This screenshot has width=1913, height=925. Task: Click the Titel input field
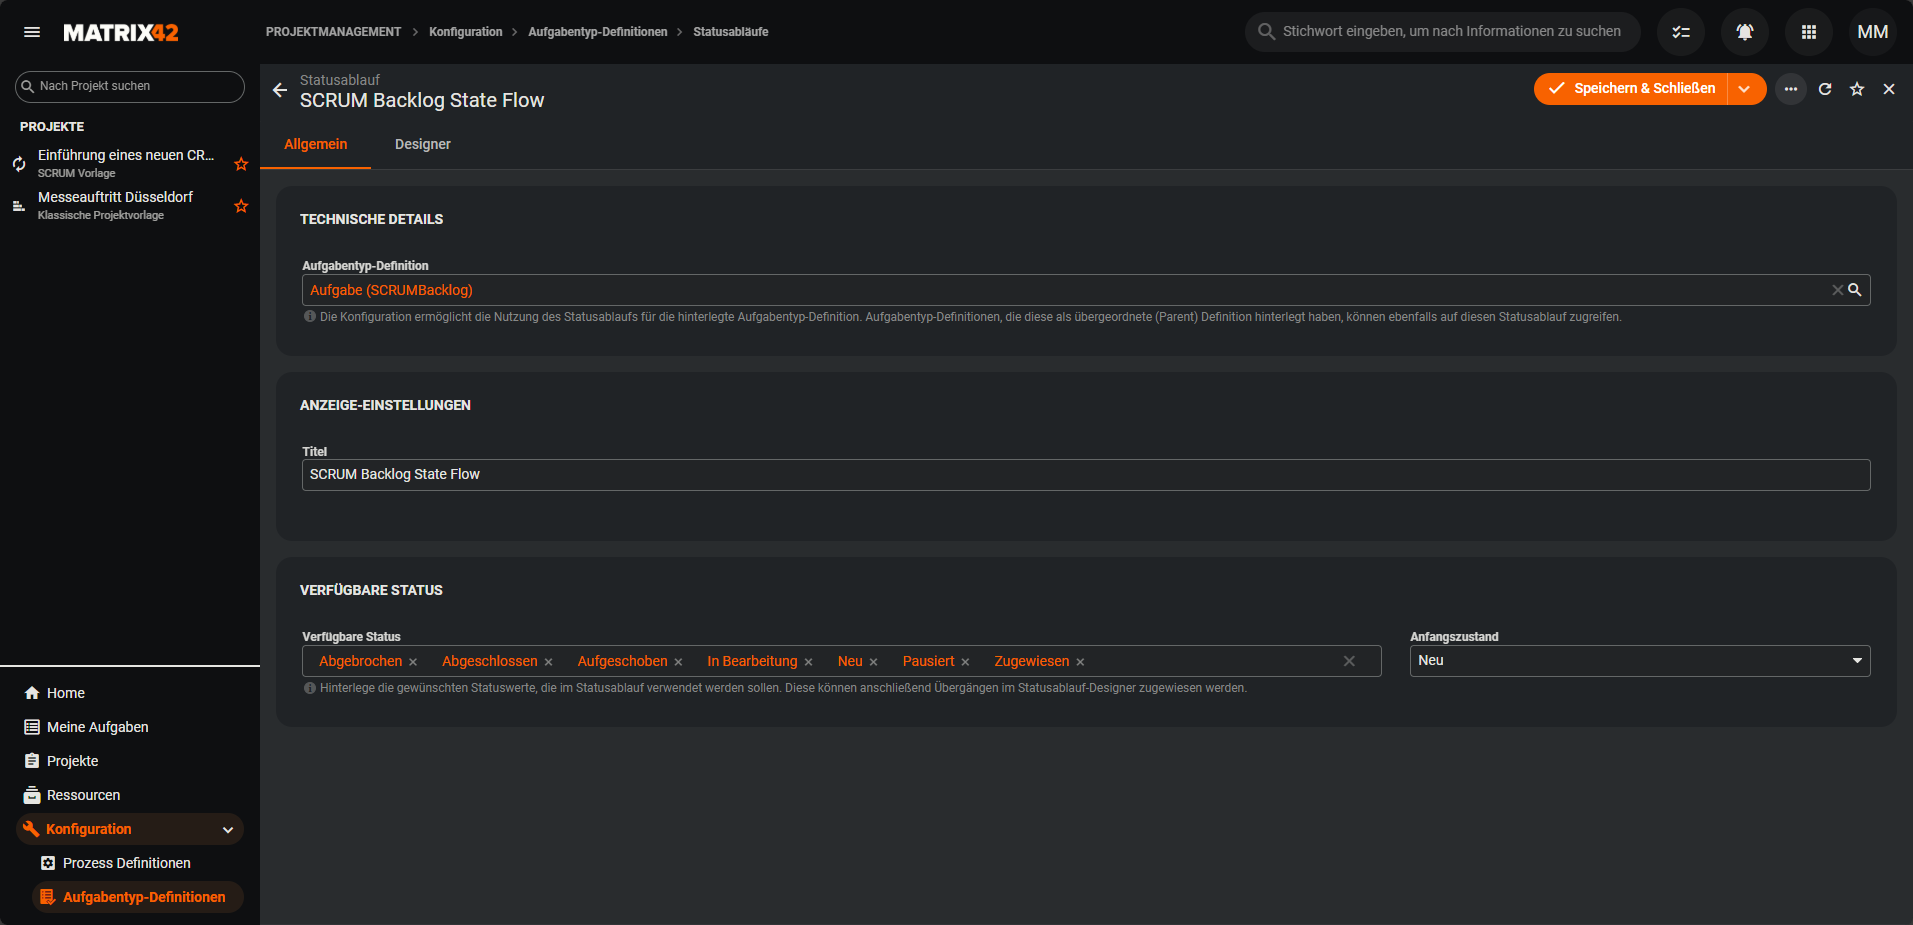(x=1085, y=475)
